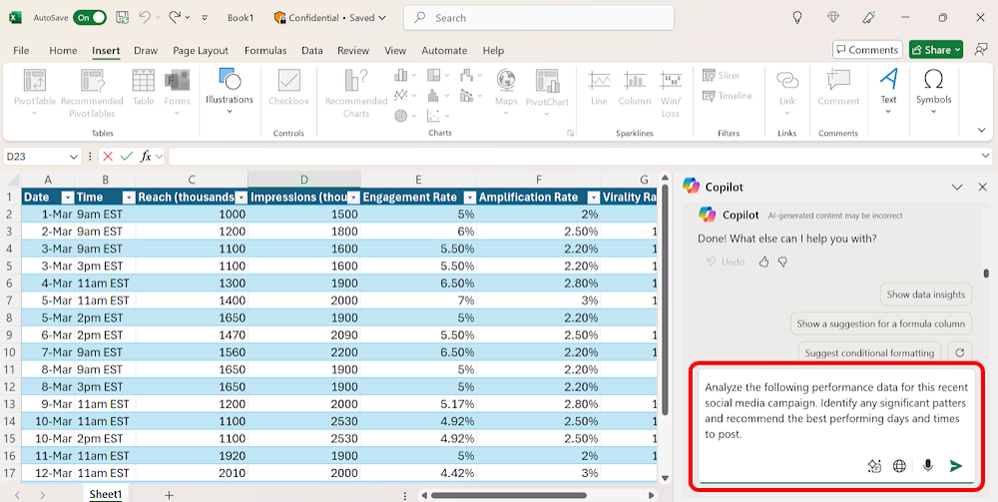This screenshot has height=502, width=998.
Task: Click the green Share button
Action: pyautogui.click(x=936, y=50)
